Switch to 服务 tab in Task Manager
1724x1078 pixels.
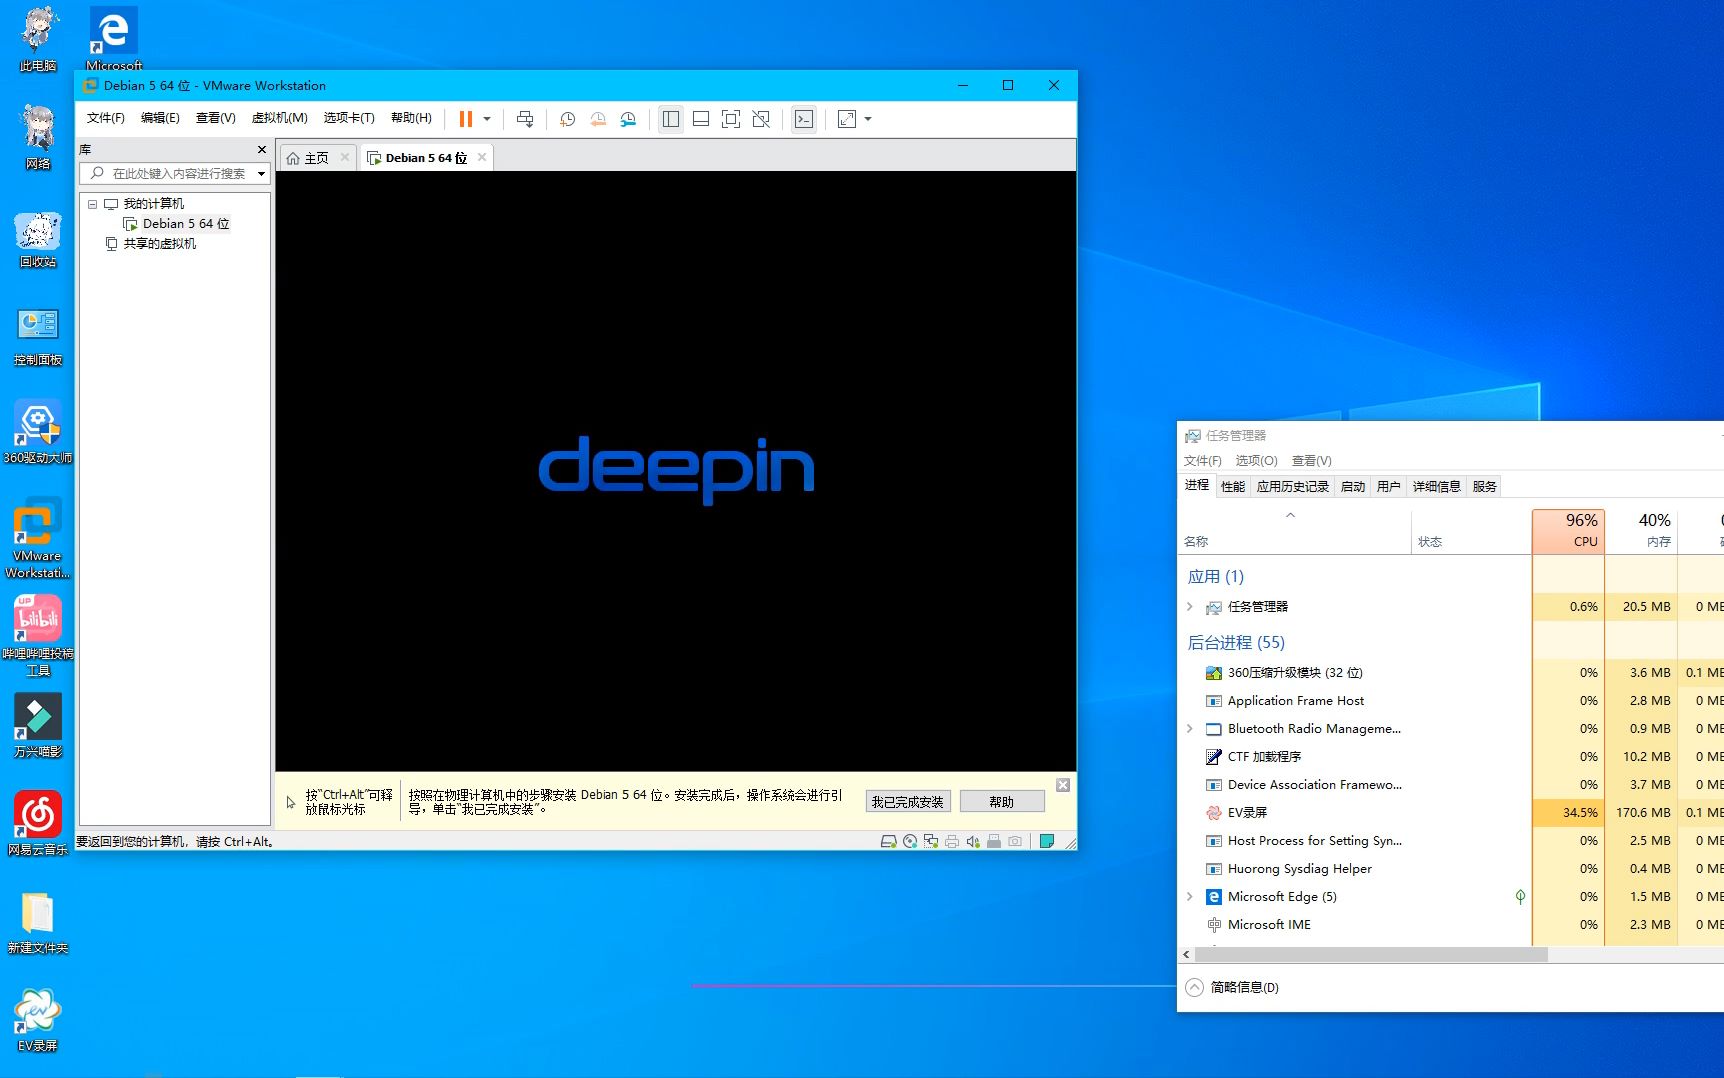click(x=1485, y=487)
